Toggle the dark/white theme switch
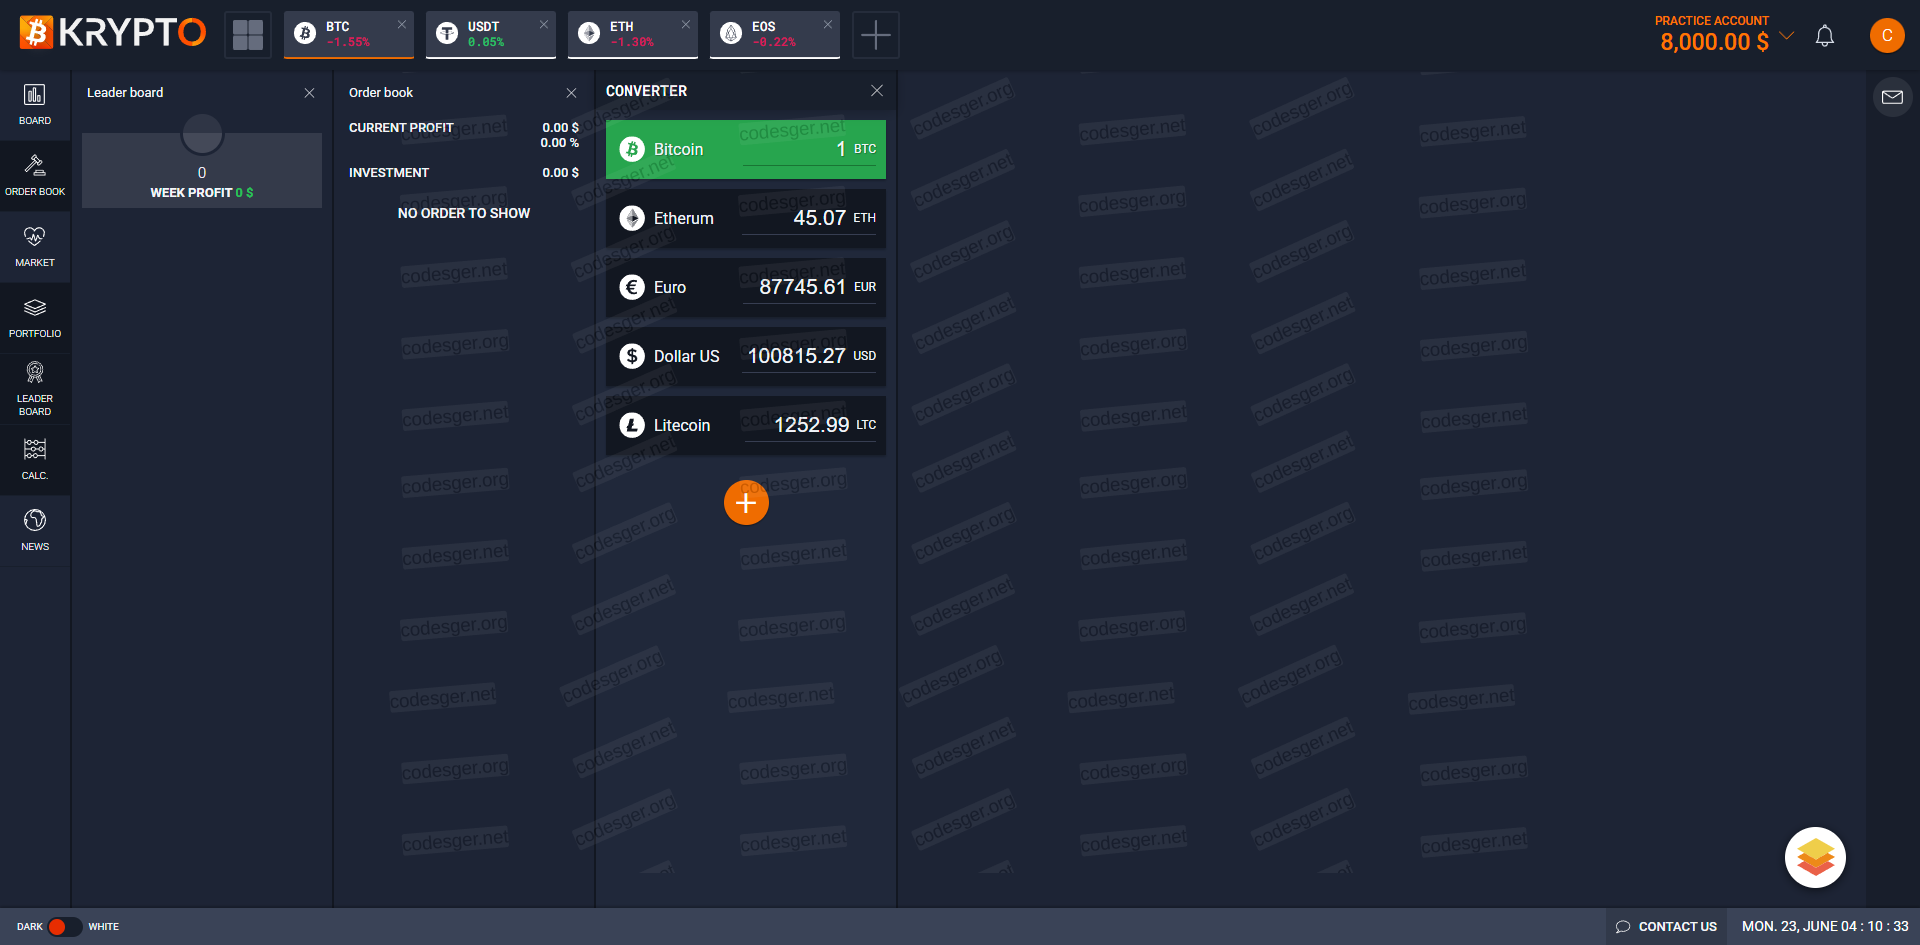1920x945 pixels. 64,927
